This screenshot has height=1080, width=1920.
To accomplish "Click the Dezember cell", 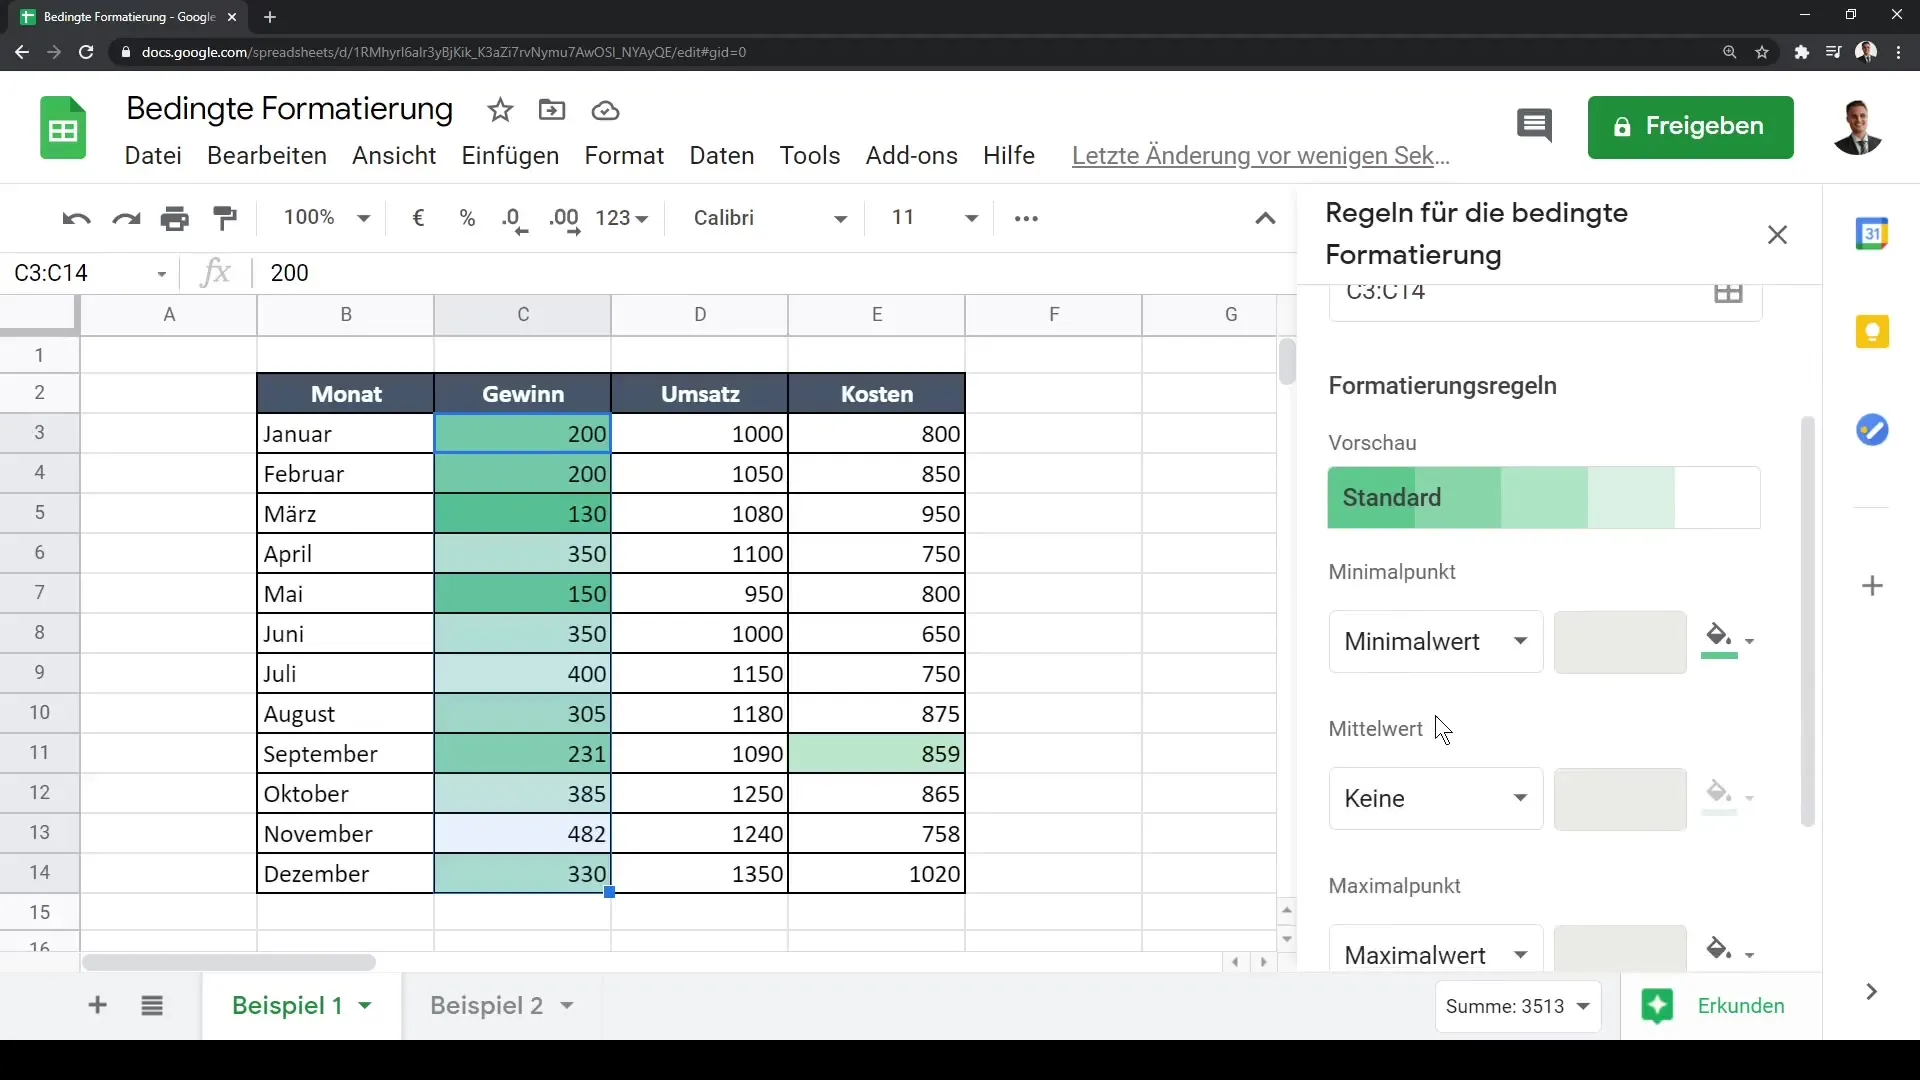I will pos(345,874).
